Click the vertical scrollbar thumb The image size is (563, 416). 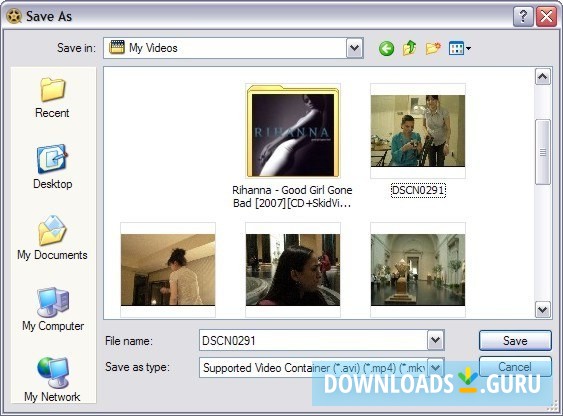click(543, 152)
